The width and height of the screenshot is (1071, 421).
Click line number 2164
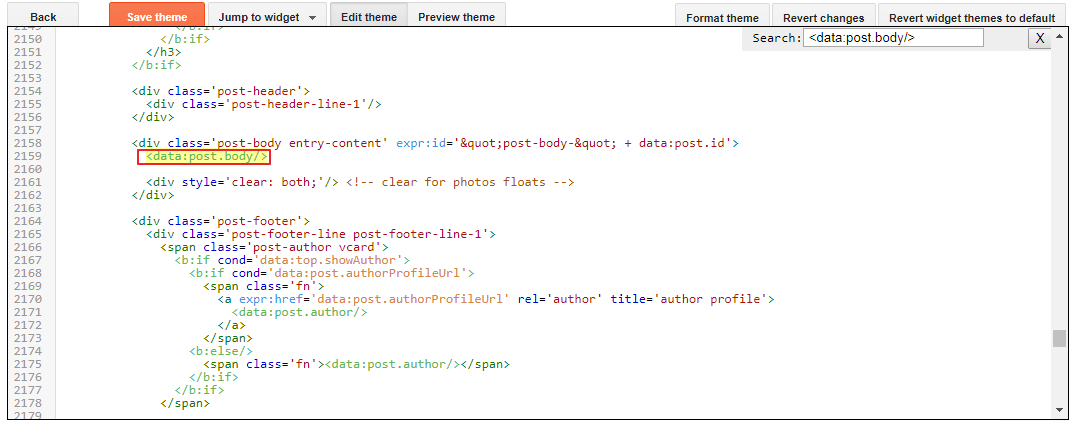click(x=29, y=221)
